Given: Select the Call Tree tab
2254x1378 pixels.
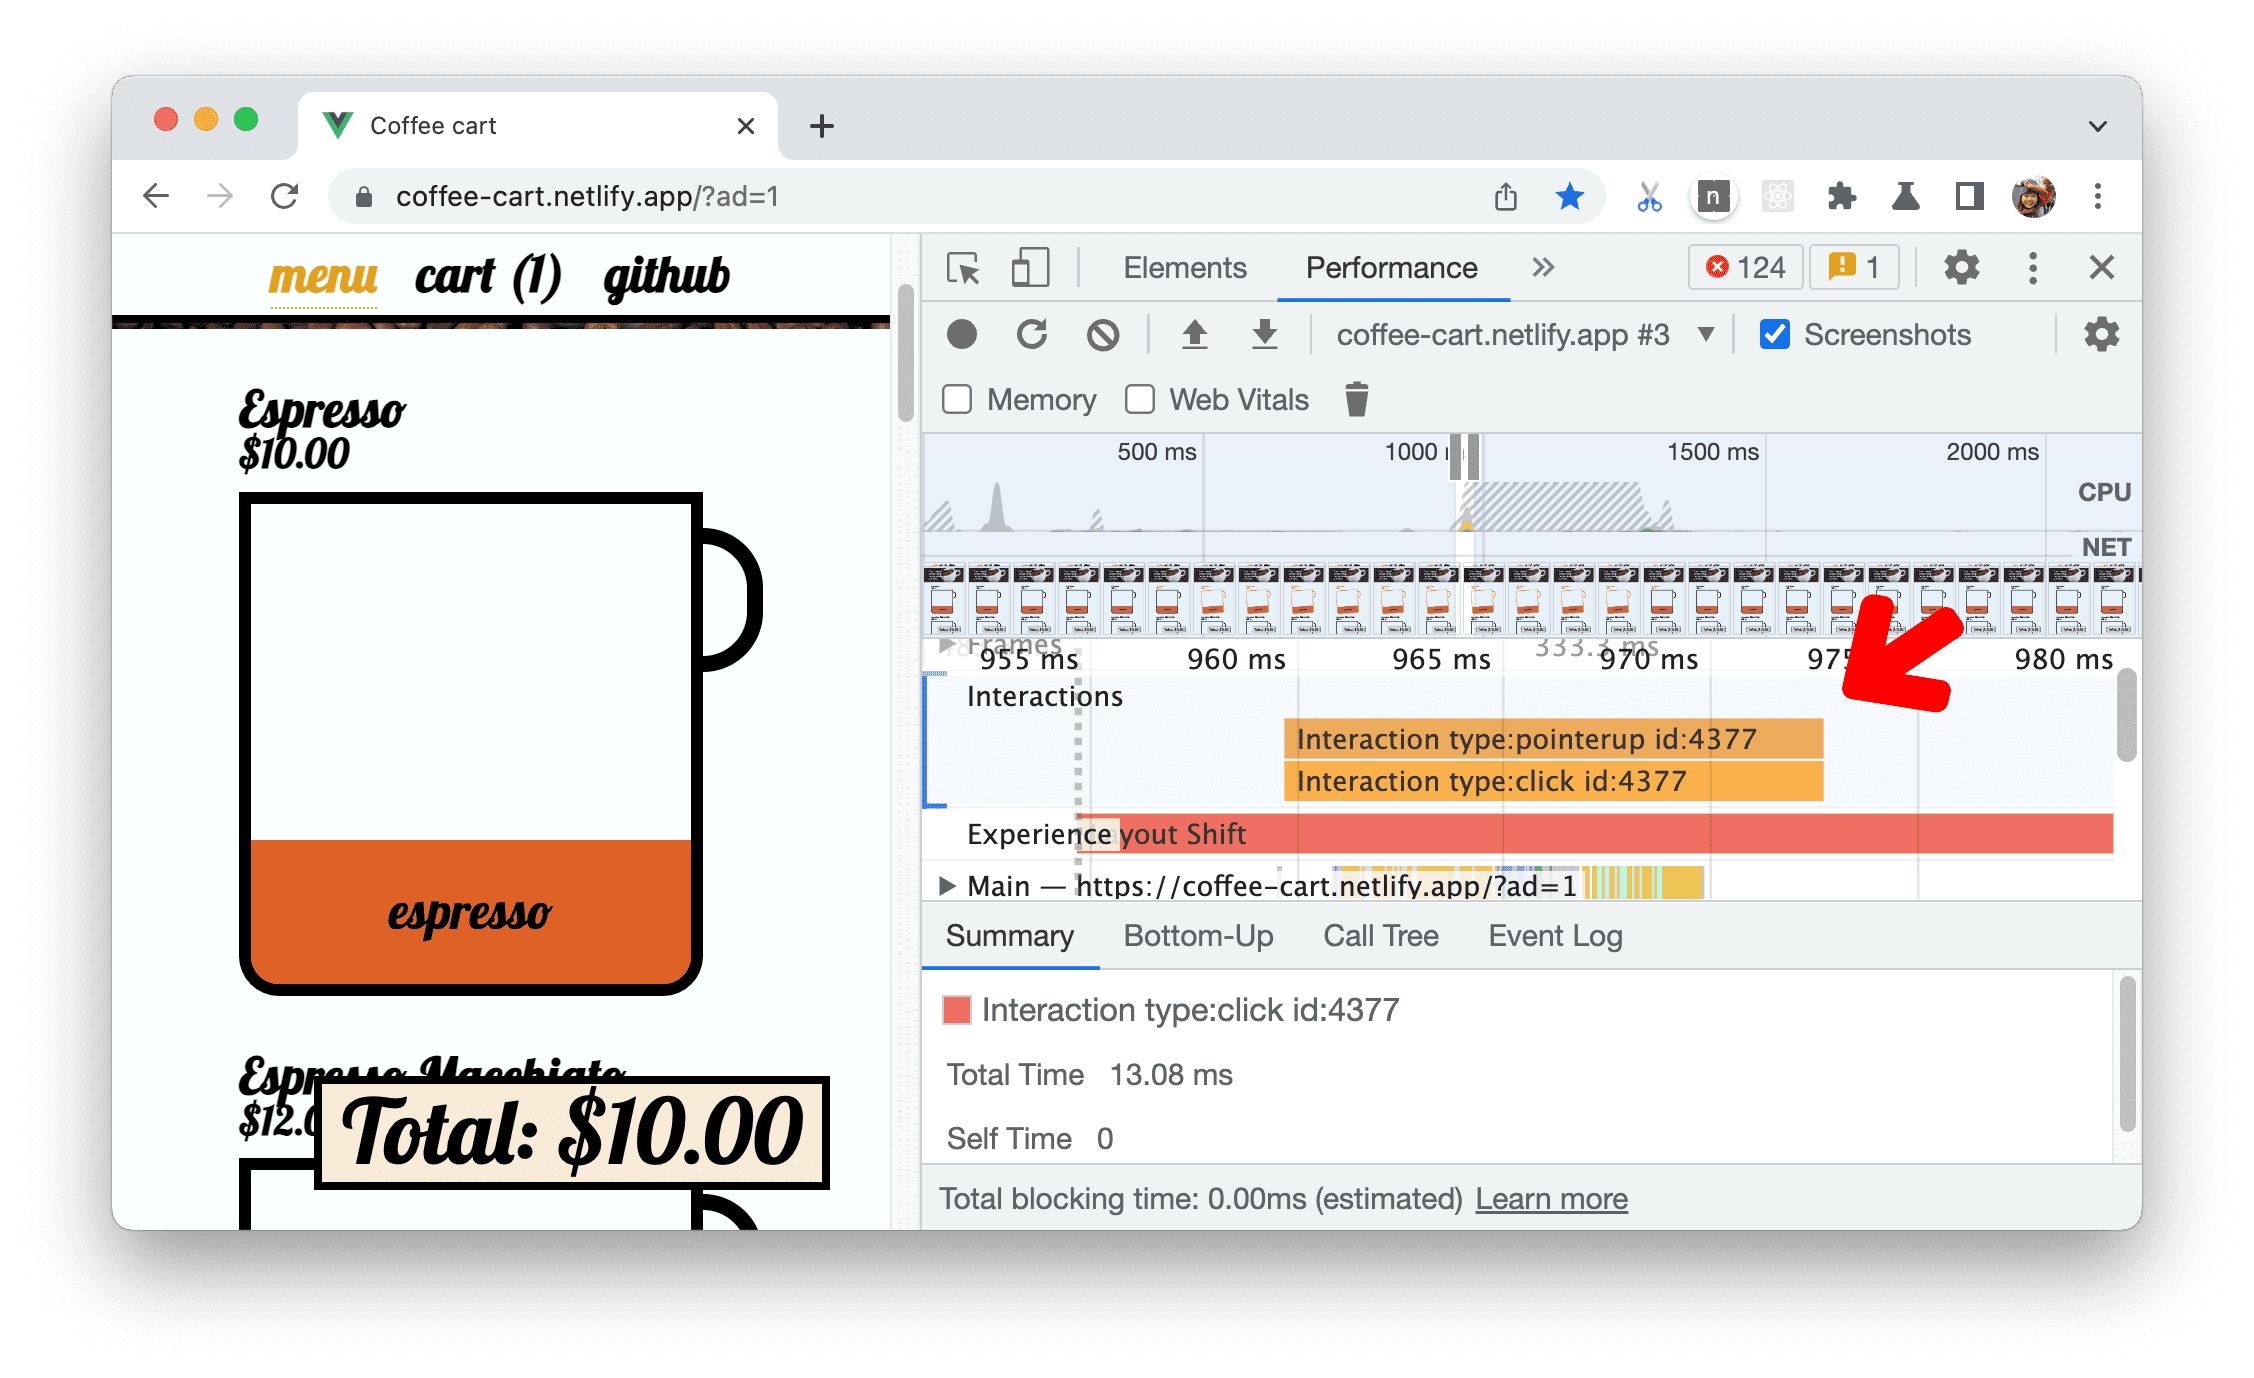Looking at the screenshot, I should pyautogui.click(x=1381, y=934).
